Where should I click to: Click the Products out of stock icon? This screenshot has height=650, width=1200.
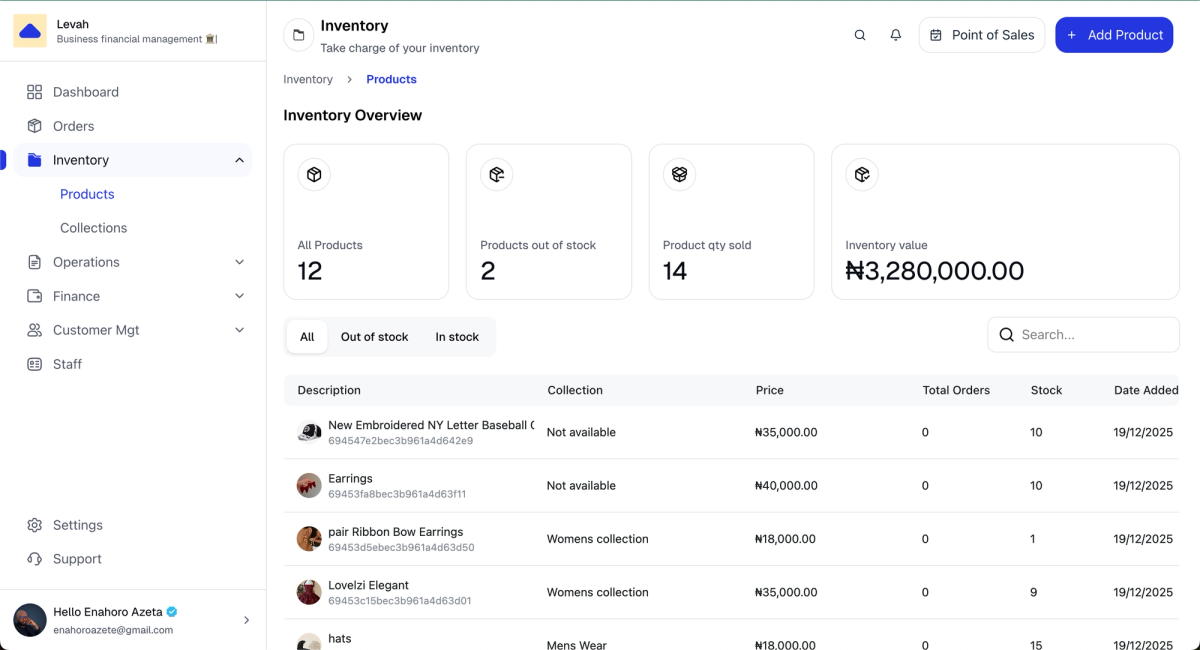(x=497, y=175)
